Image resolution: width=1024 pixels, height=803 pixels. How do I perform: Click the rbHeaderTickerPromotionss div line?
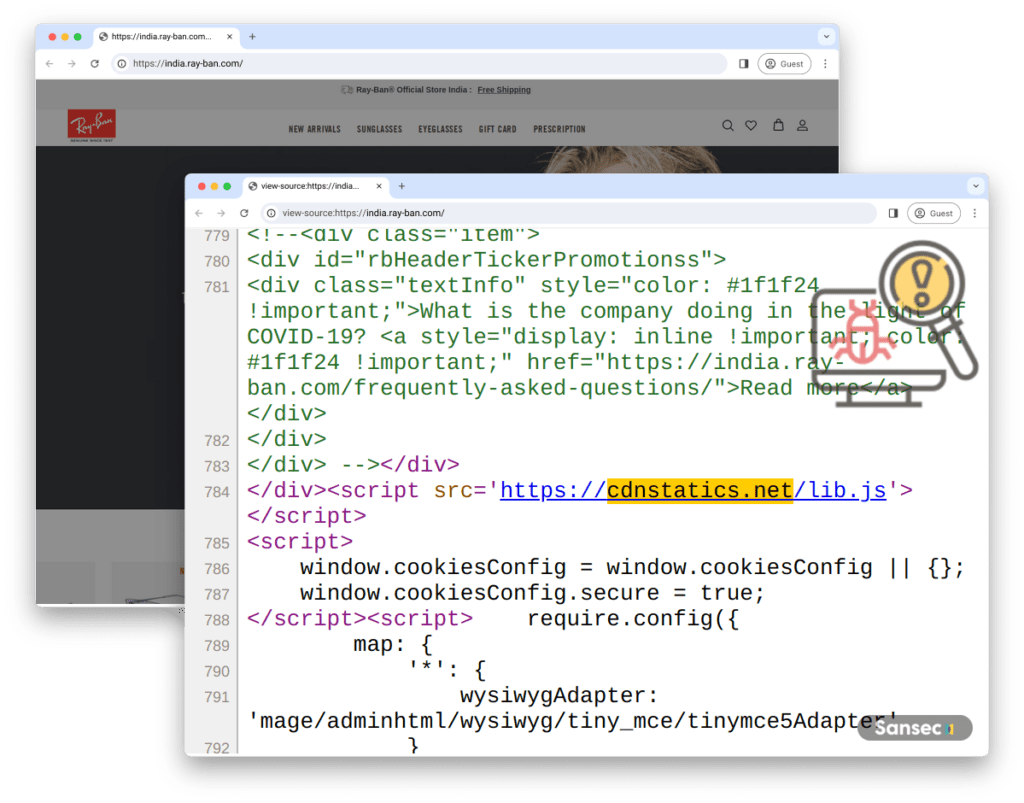tap(486, 260)
